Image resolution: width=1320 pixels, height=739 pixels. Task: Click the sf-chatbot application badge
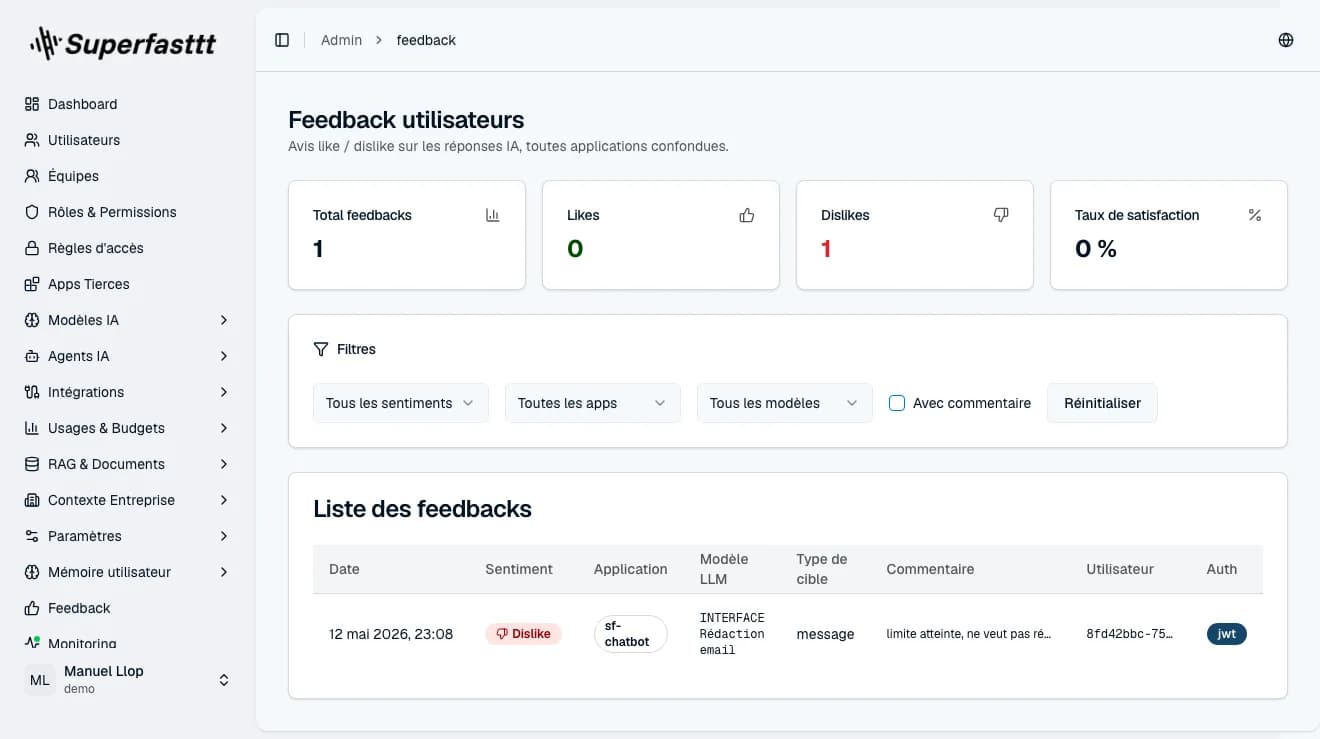point(630,634)
